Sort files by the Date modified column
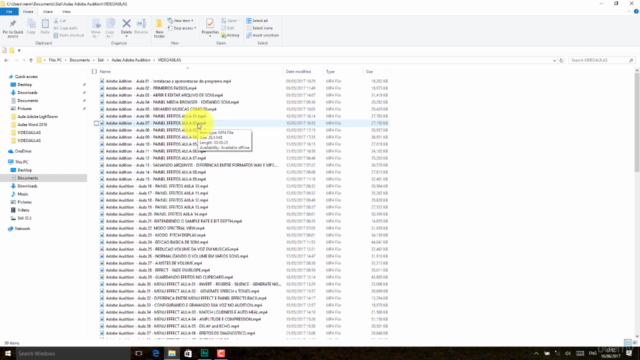Viewport: 640px width, 360px height. (298, 71)
